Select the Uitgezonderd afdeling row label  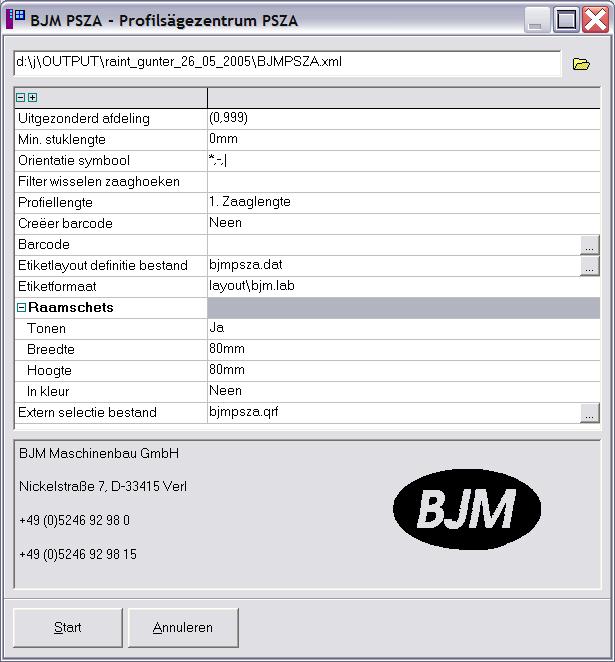(84, 119)
